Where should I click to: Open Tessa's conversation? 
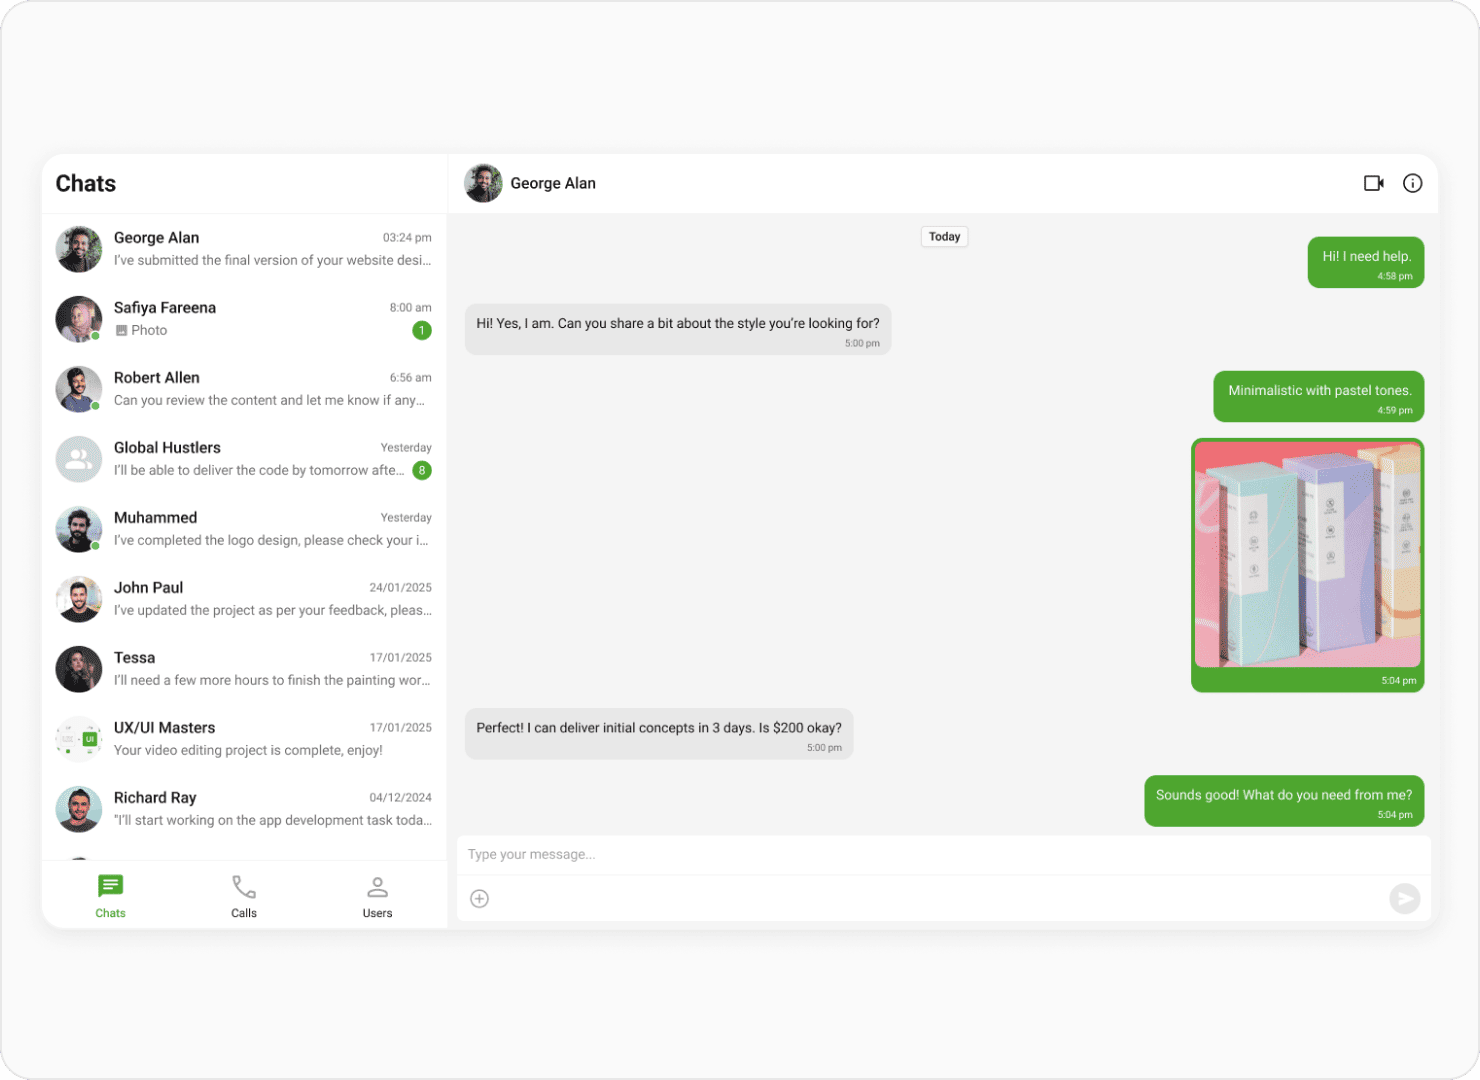tap(244, 669)
